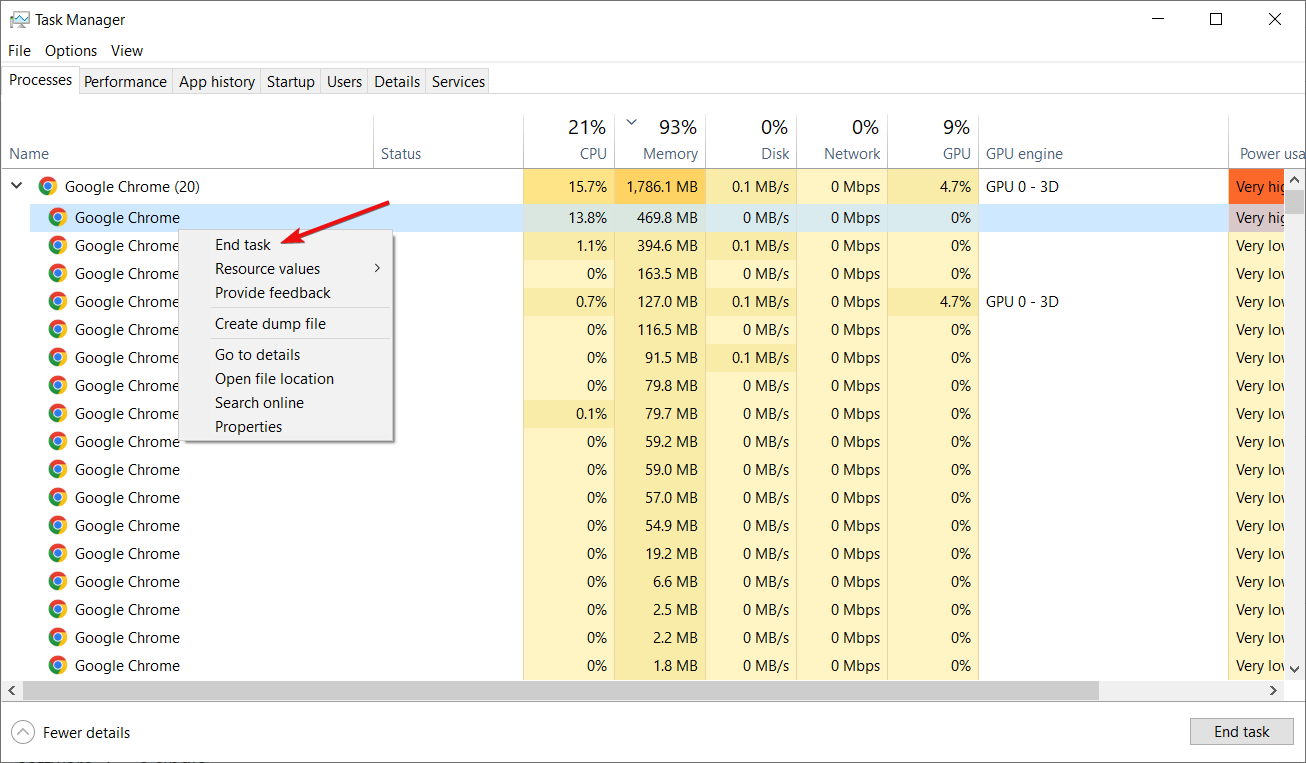Viewport: 1306px width, 763px height.
Task: Click the Chrome icon beside Google Chrome (20)
Action: (x=47, y=186)
